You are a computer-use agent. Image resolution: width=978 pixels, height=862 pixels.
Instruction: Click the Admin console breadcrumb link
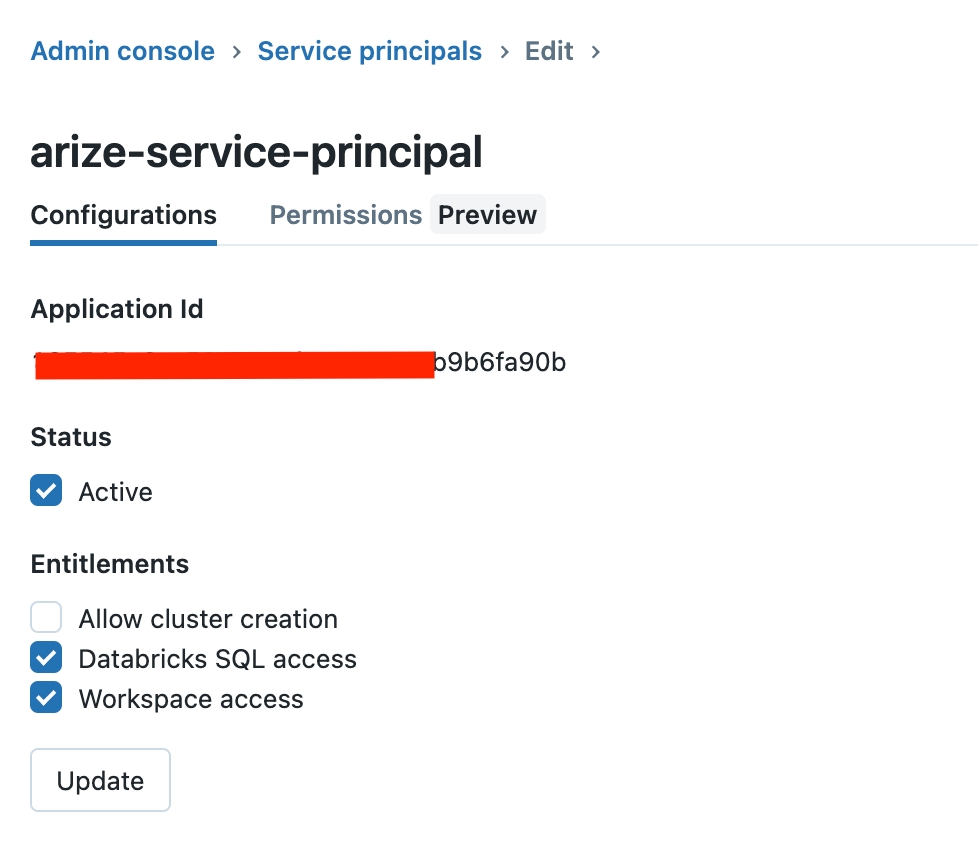coord(122,51)
